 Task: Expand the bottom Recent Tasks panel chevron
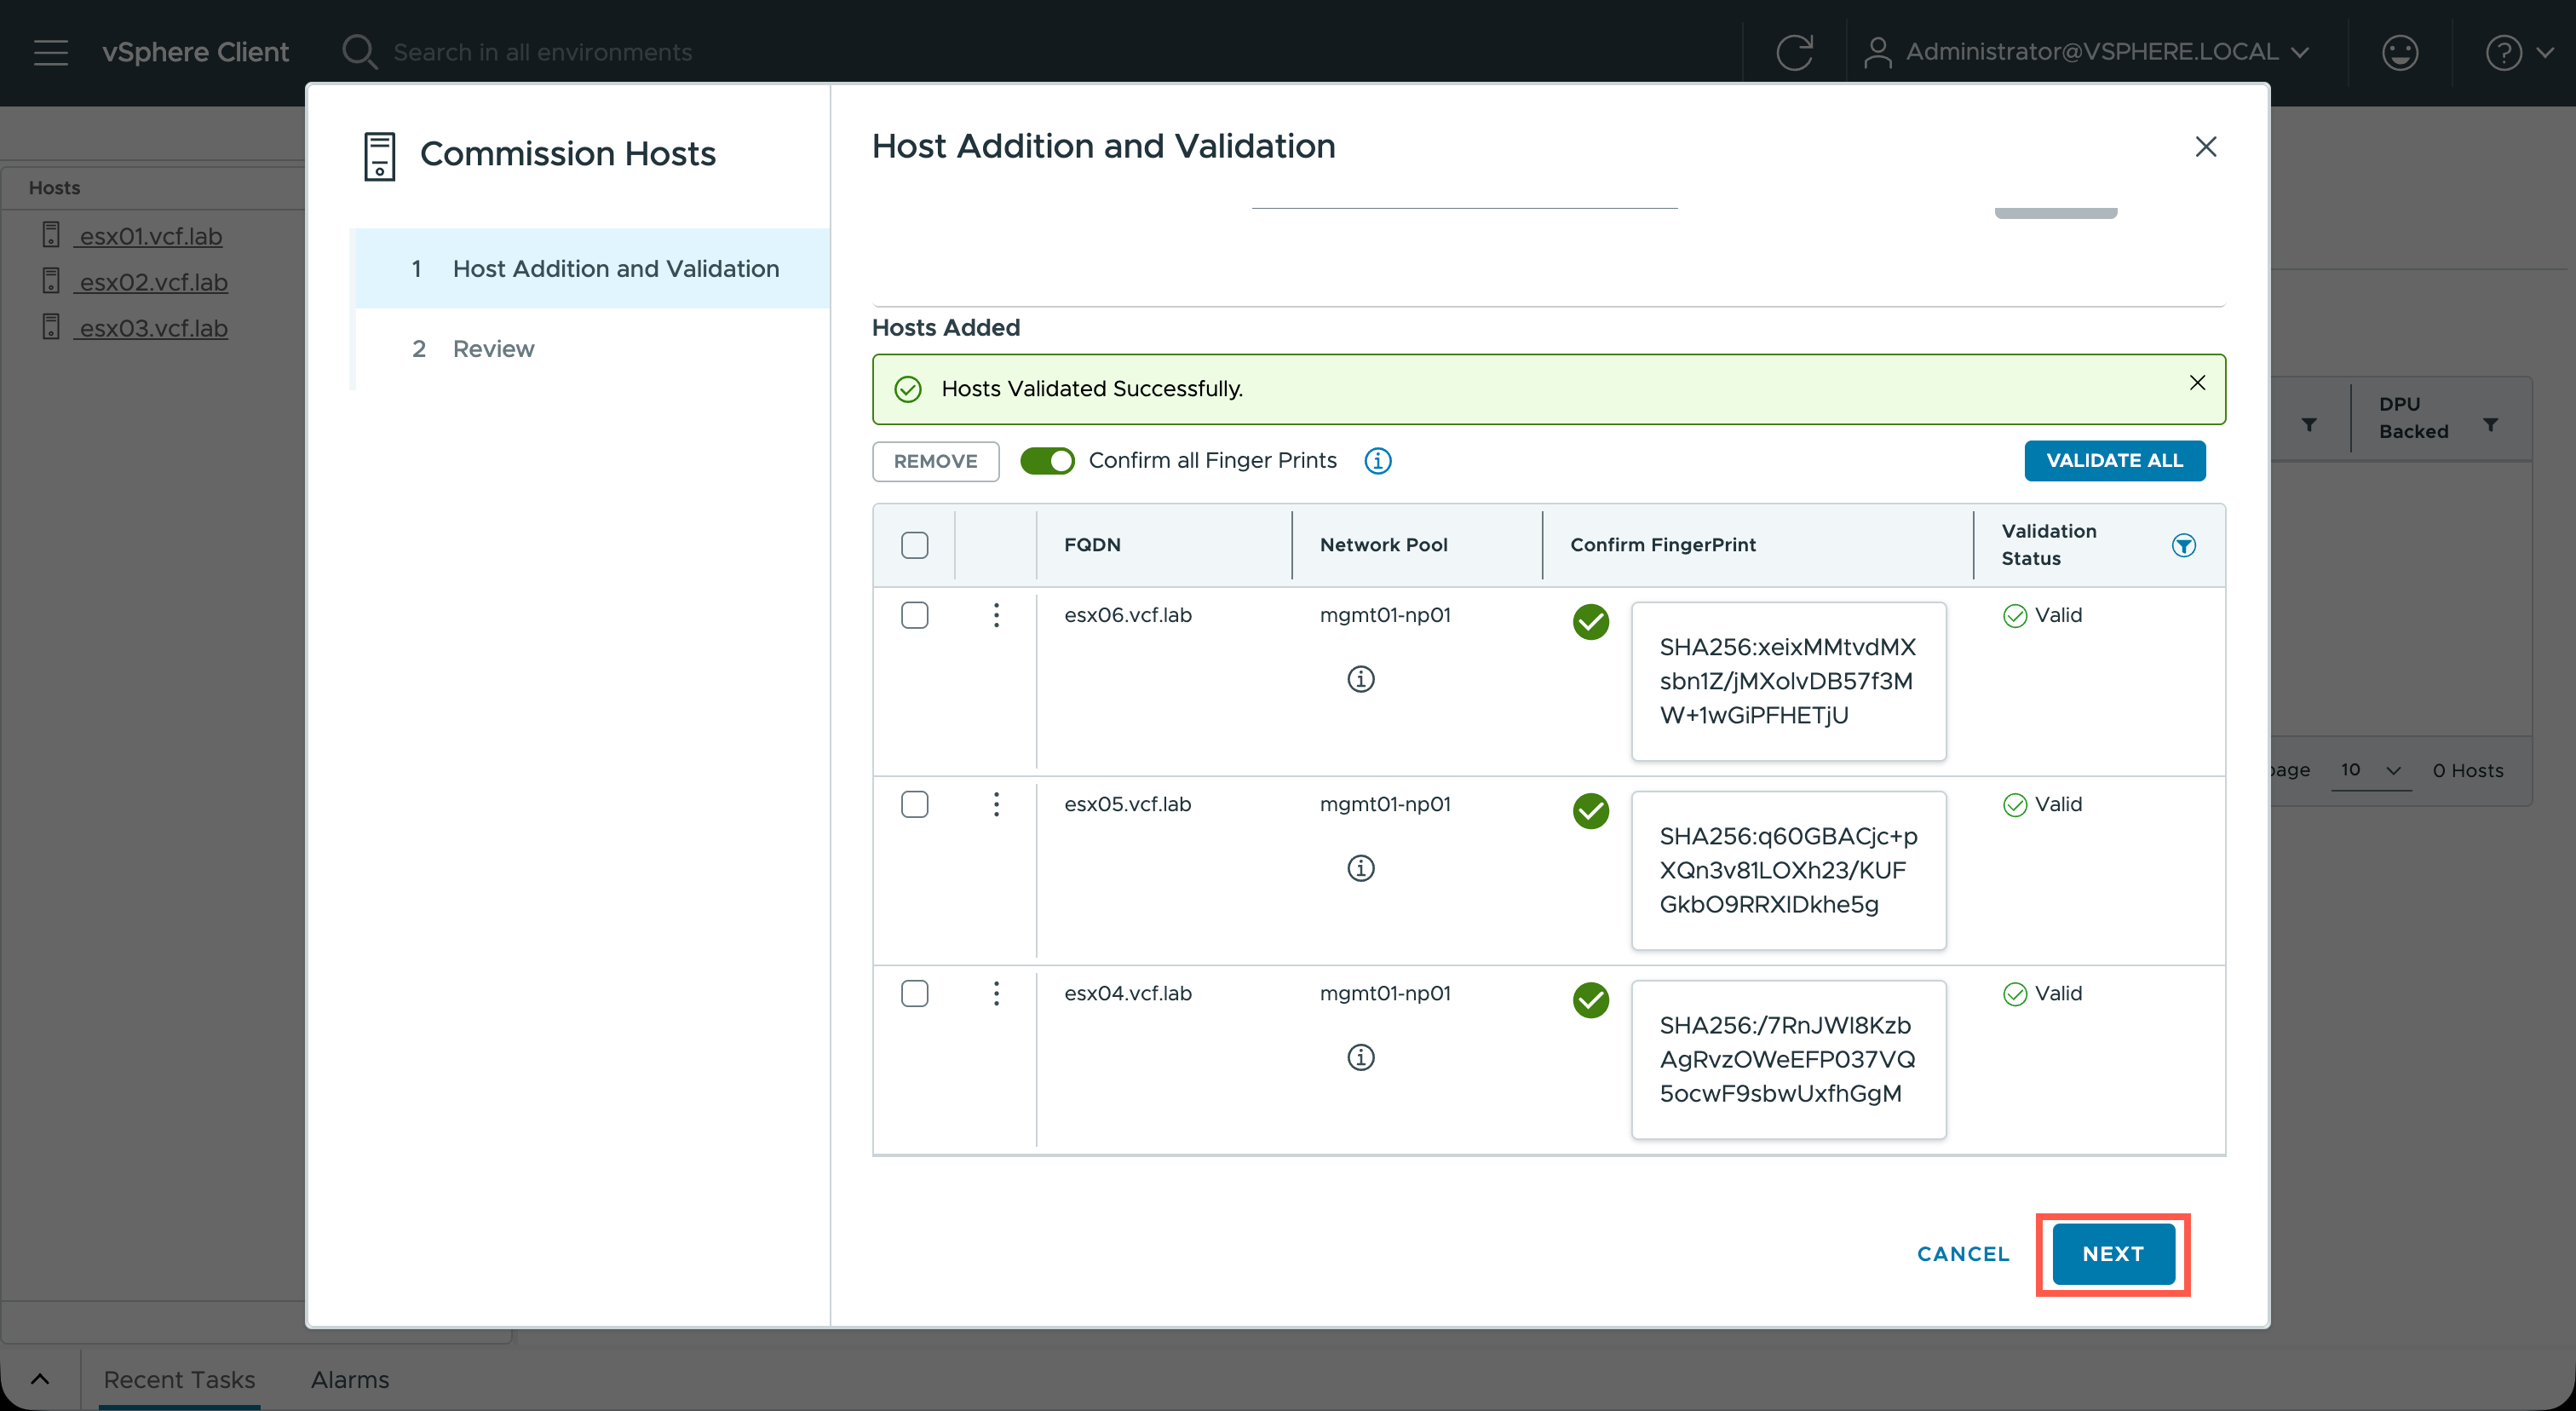pos(40,1379)
